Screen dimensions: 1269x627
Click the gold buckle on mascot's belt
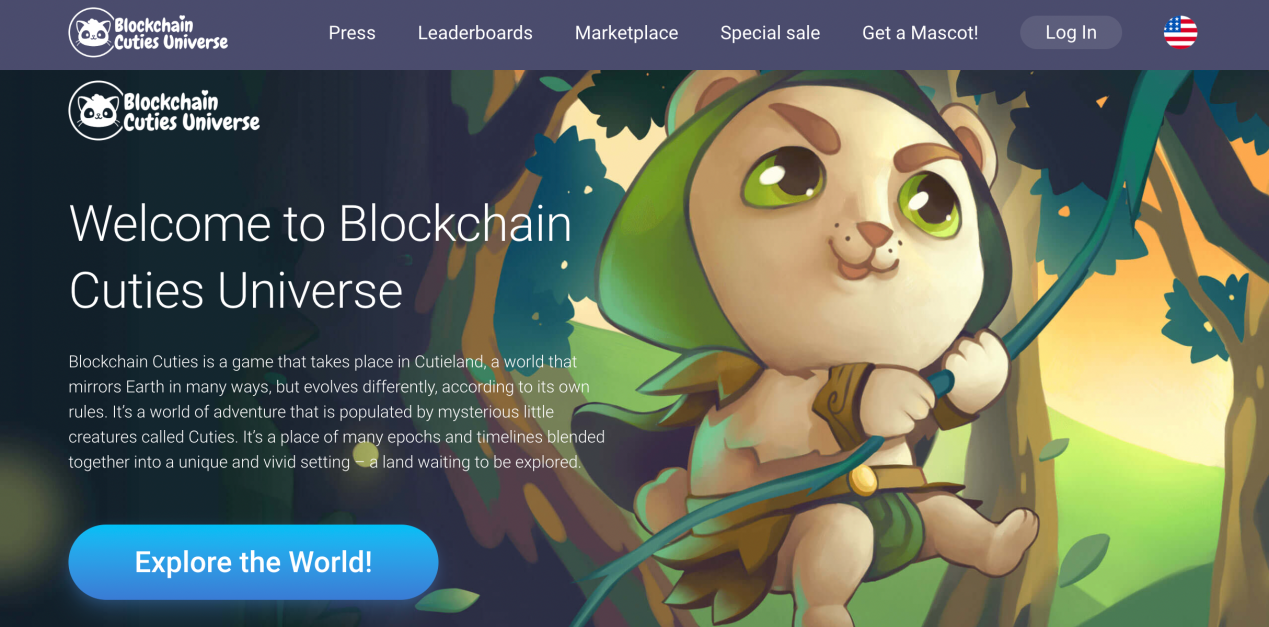[x=863, y=481]
